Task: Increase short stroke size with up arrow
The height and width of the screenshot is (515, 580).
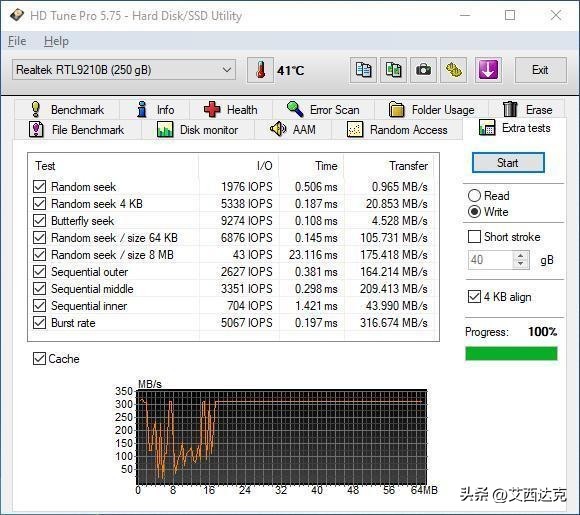Action: click(x=521, y=256)
